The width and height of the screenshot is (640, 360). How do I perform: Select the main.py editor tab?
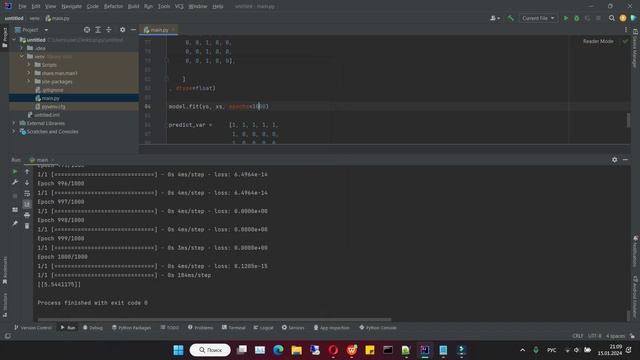click(x=159, y=30)
